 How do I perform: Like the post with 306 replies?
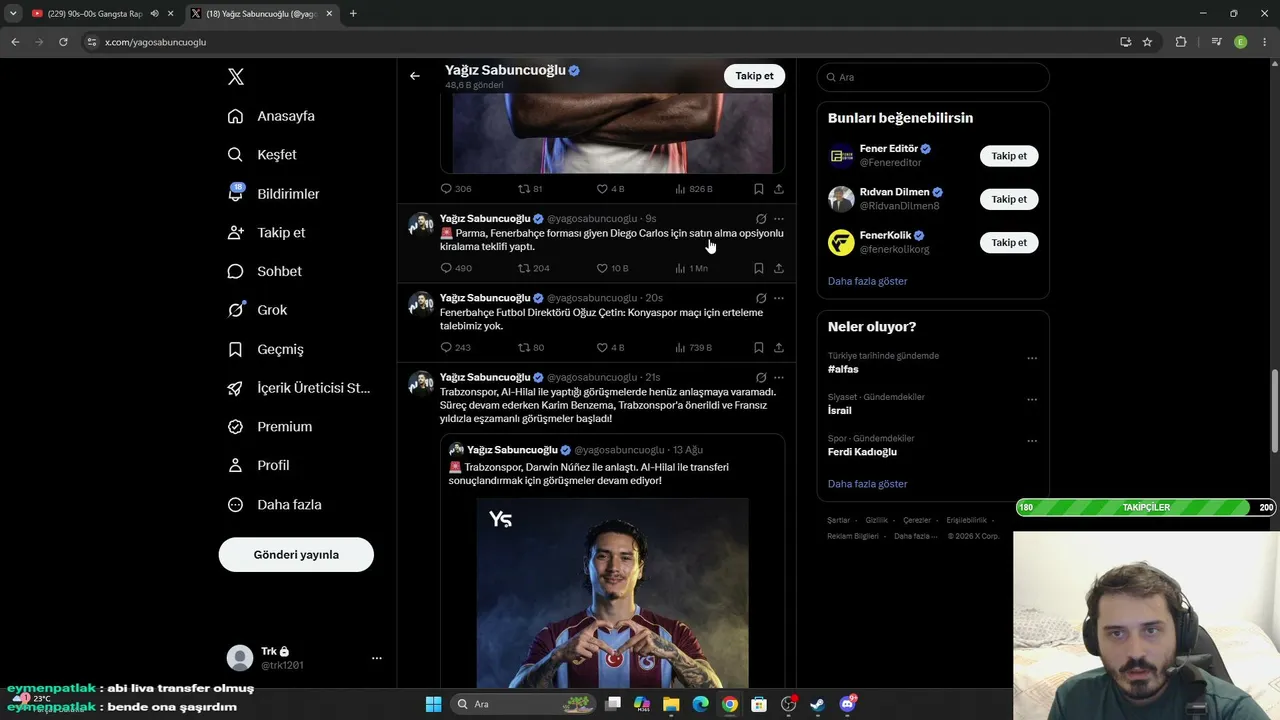pyautogui.click(x=610, y=189)
